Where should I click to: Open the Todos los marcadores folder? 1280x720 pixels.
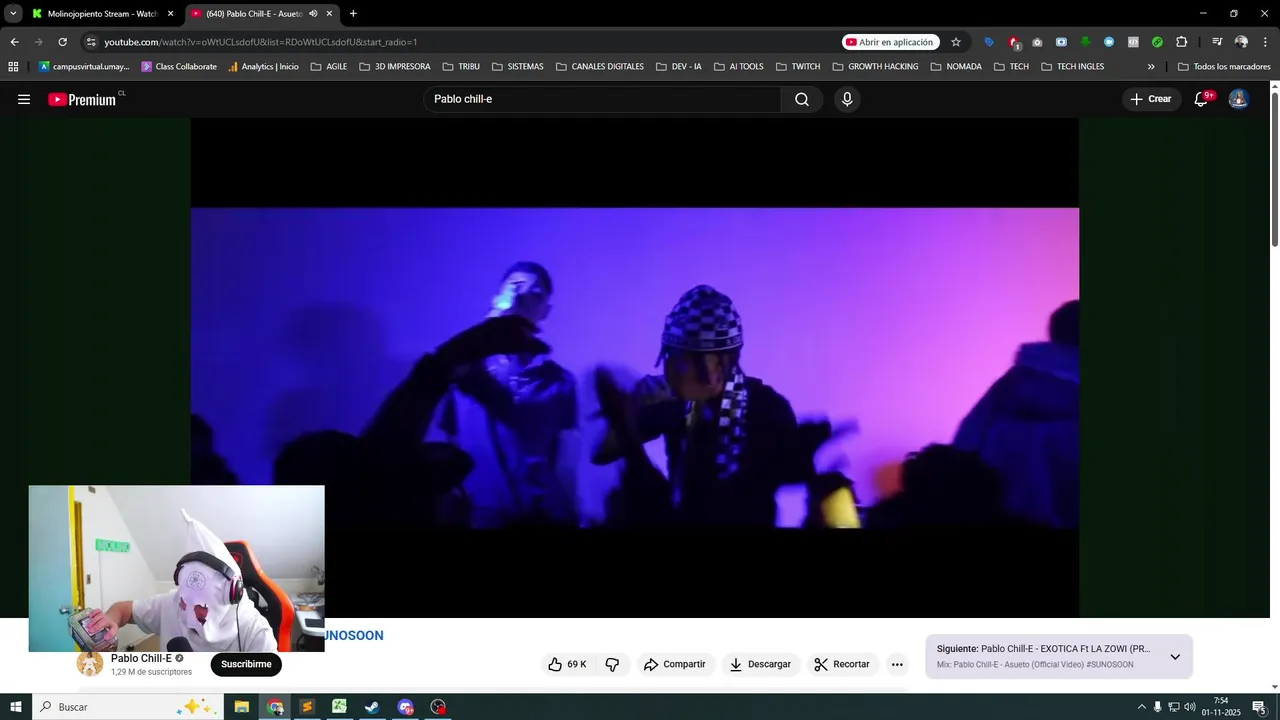point(1224,67)
